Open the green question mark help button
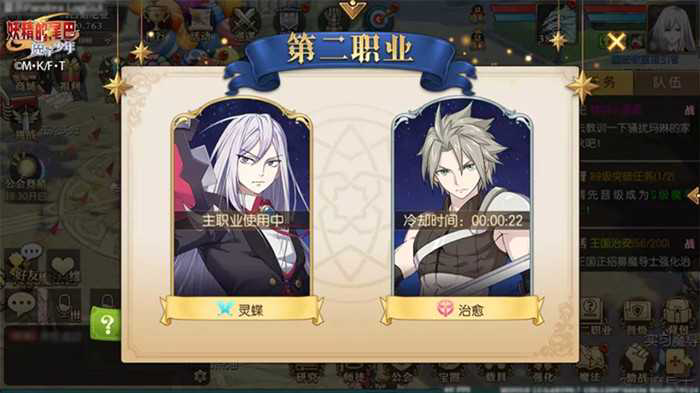Viewport: 700px width, 393px height. [106, 324]
